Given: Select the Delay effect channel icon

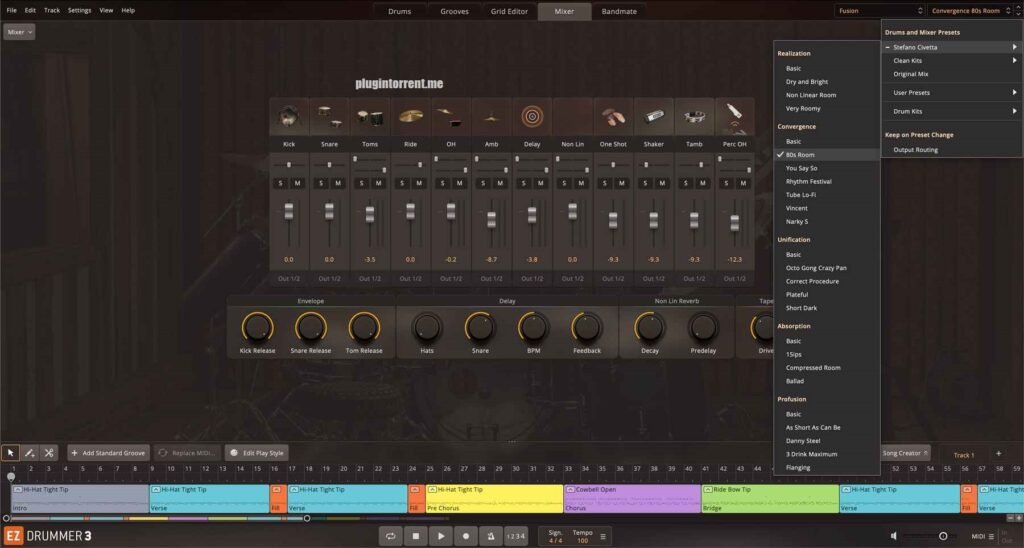Looking at the screenshot, I should coord(532,117).
